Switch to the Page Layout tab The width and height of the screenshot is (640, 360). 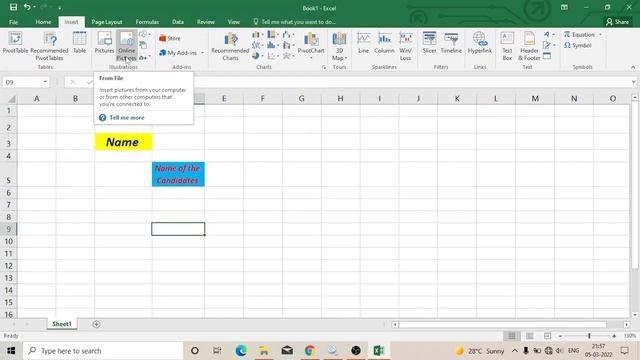107,22
